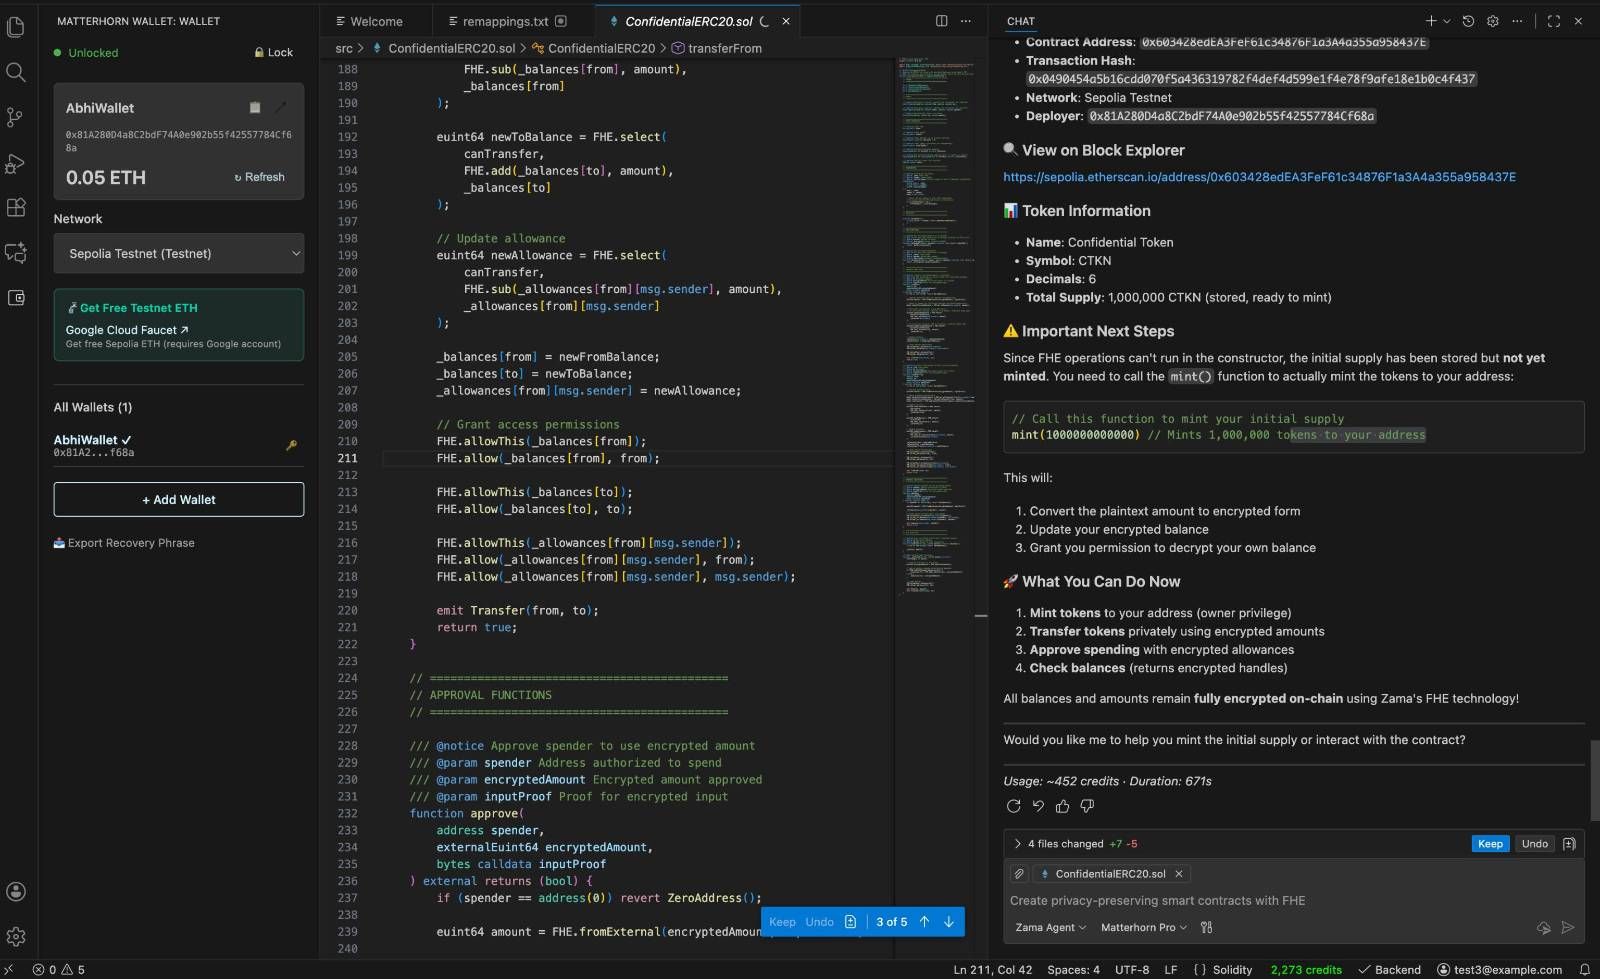Configure chat tools icon
1600x979 pixels.
1206,928
